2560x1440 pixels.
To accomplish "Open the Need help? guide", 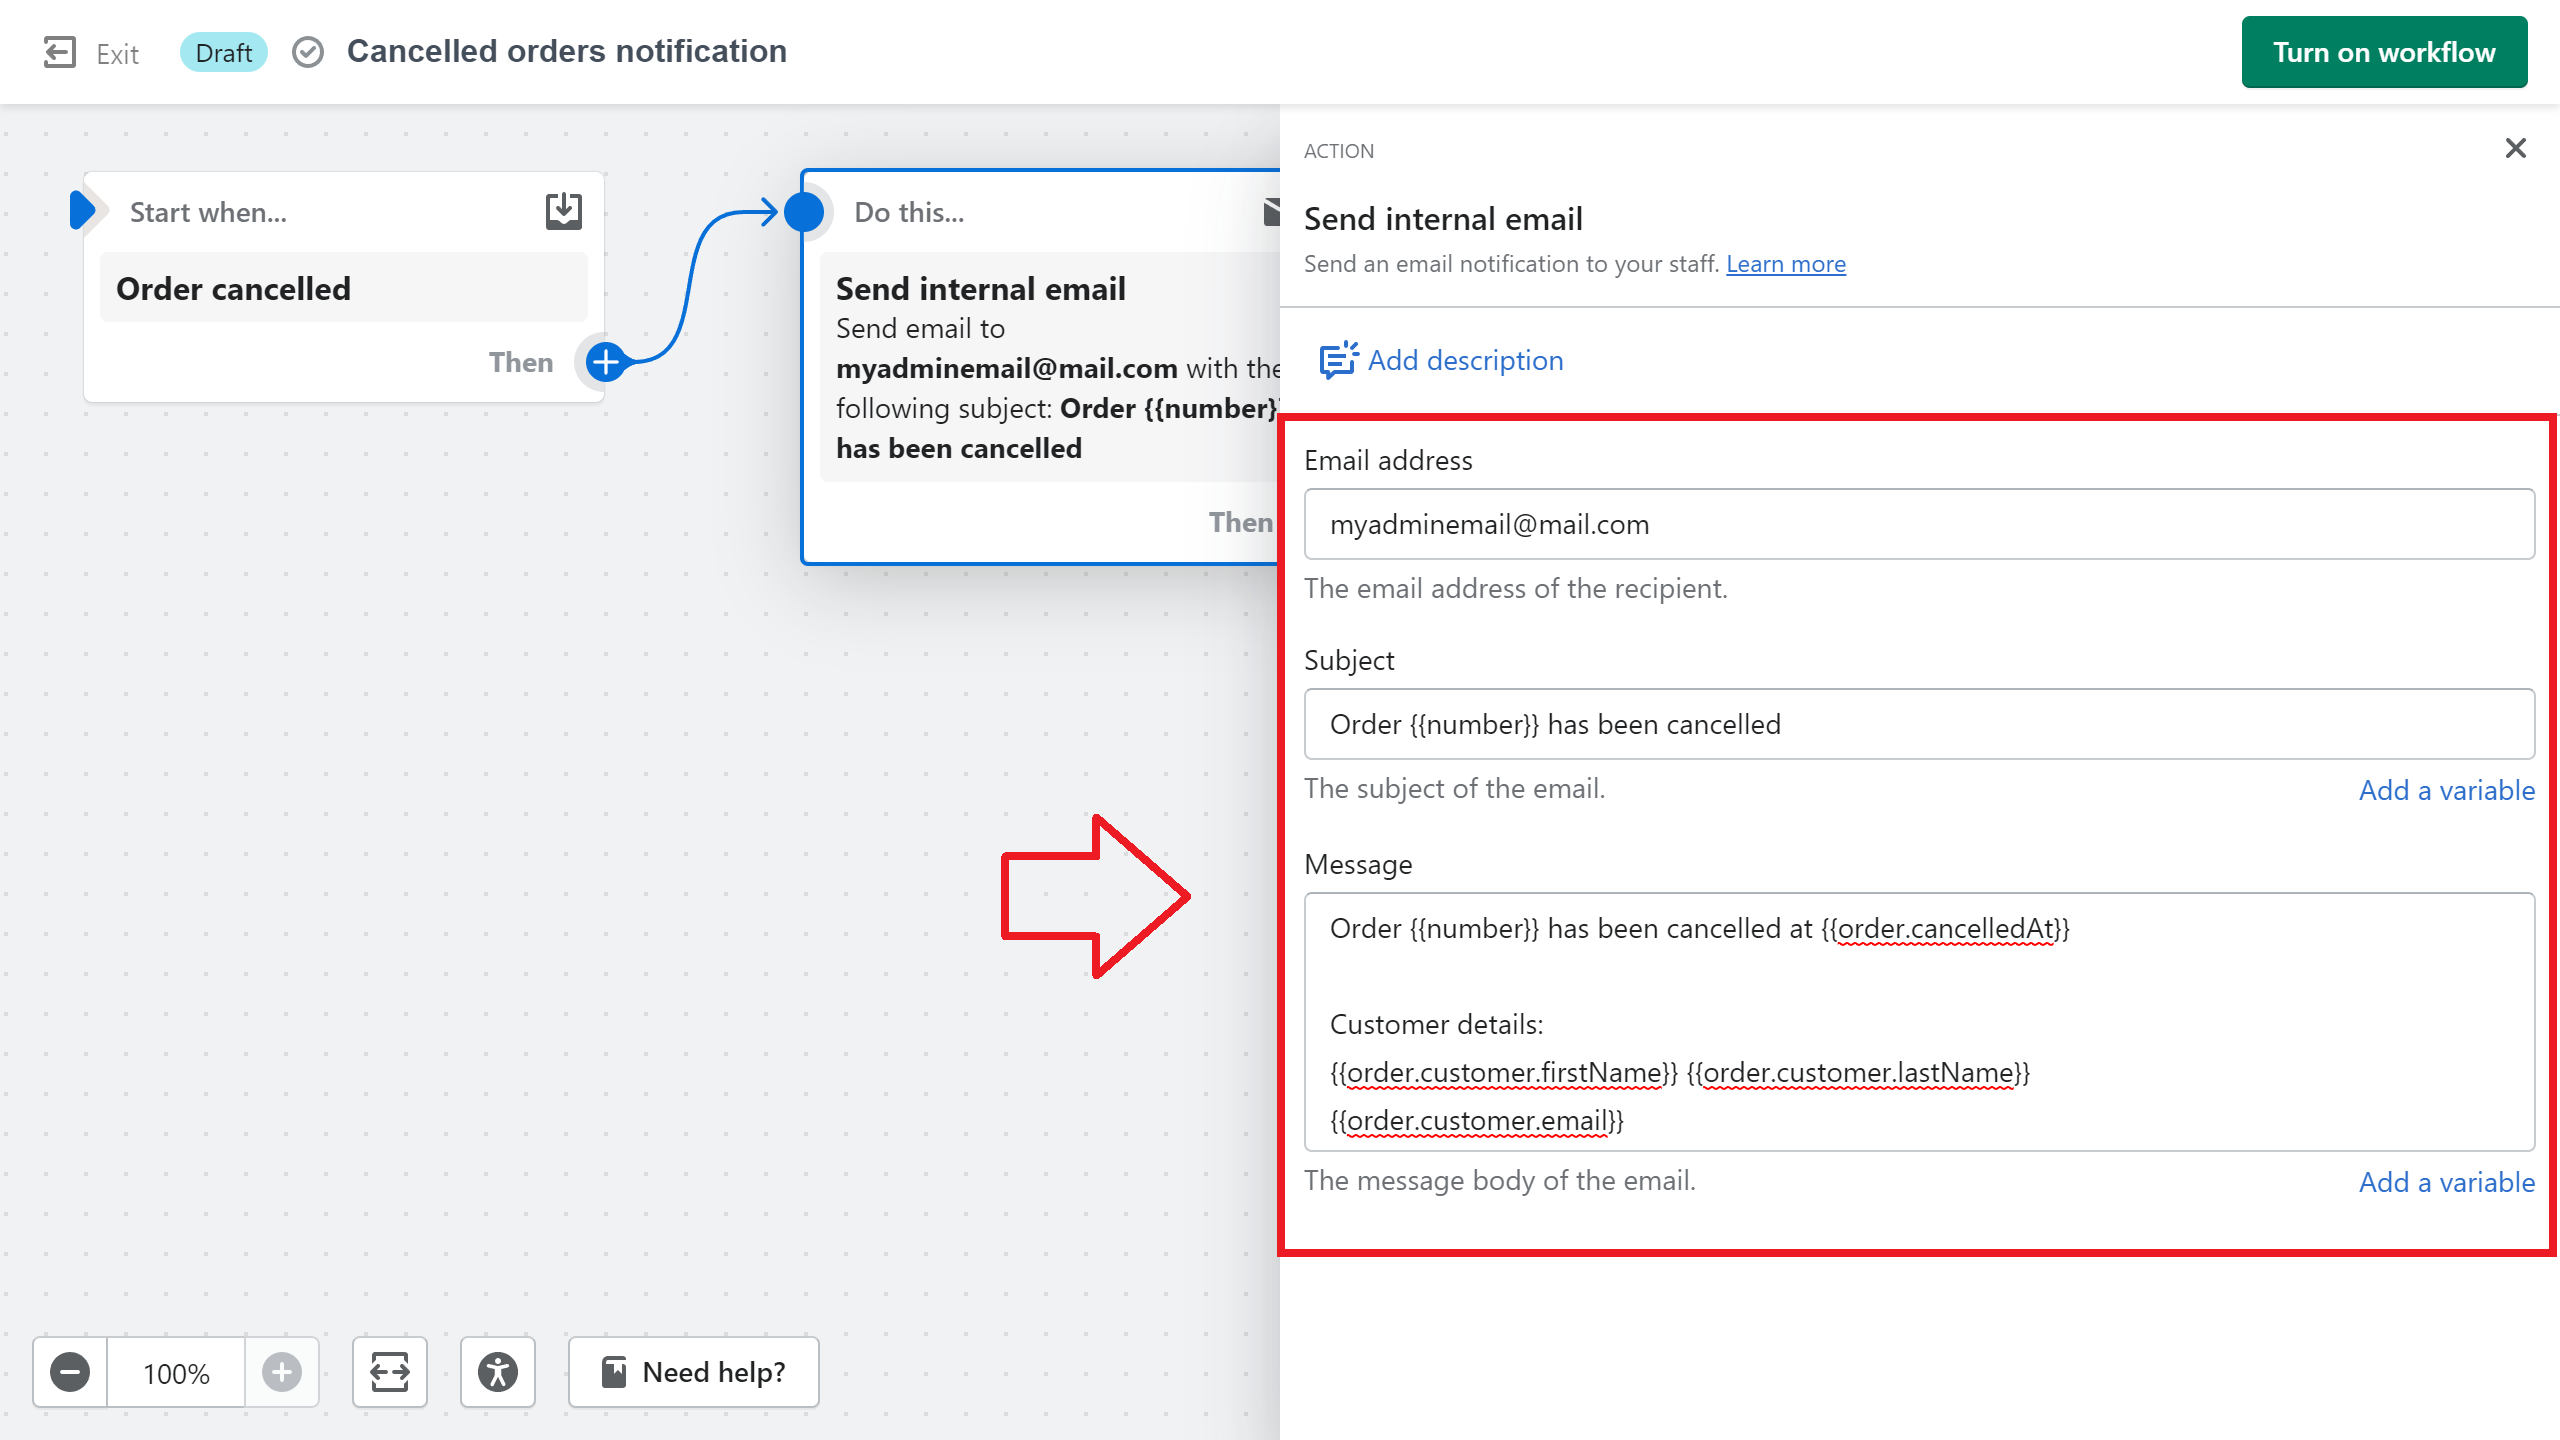I will pos(694,1372).
